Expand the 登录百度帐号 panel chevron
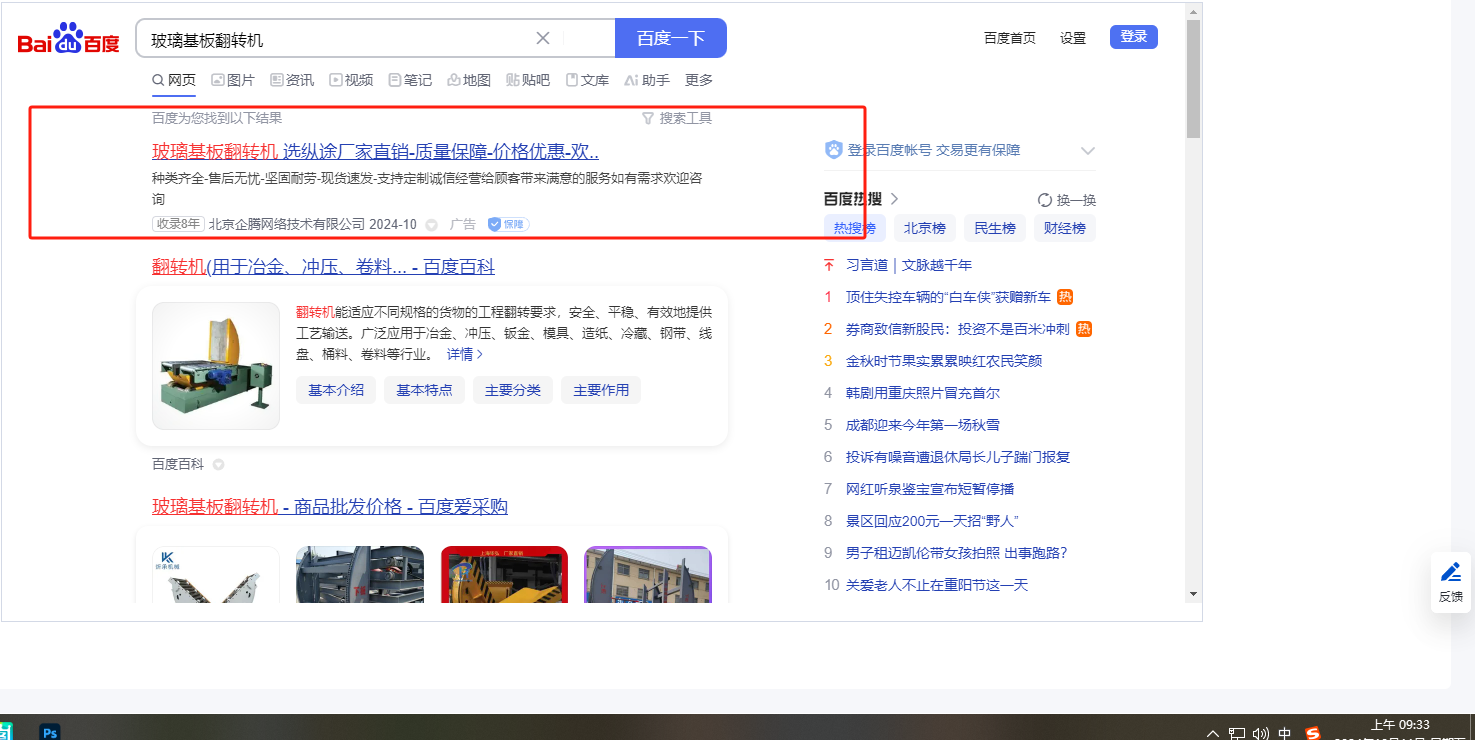The height and width of the screenshot is (740, 1475). coord(1088,150)
